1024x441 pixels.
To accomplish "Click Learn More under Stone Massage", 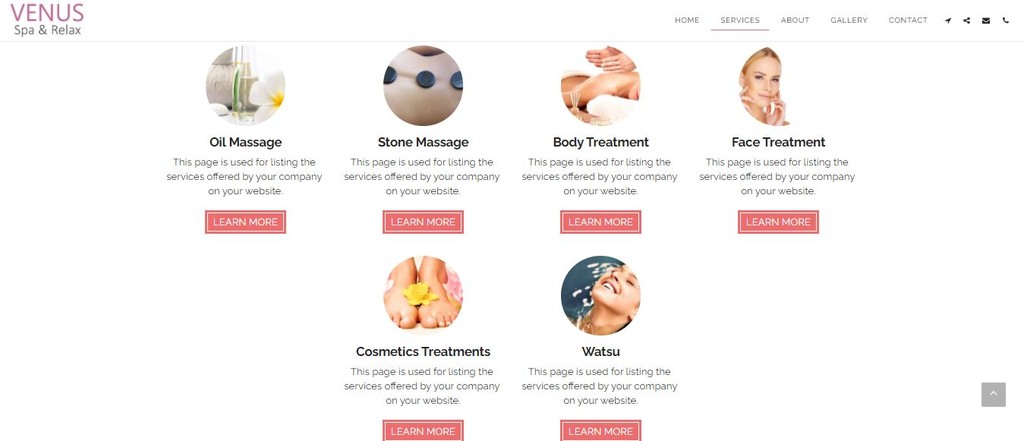I will click(423, 222).
